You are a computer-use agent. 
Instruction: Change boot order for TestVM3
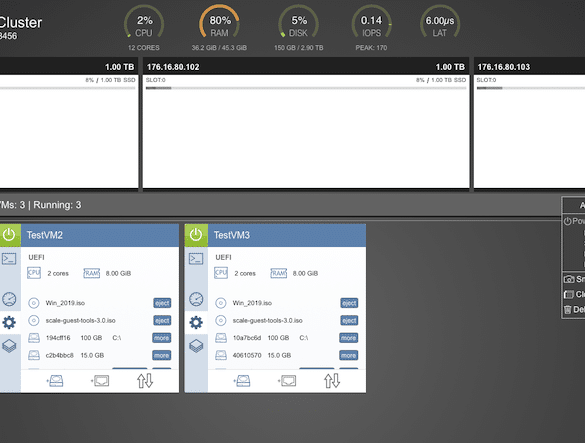pyautogui.click(x=332, y=381)
